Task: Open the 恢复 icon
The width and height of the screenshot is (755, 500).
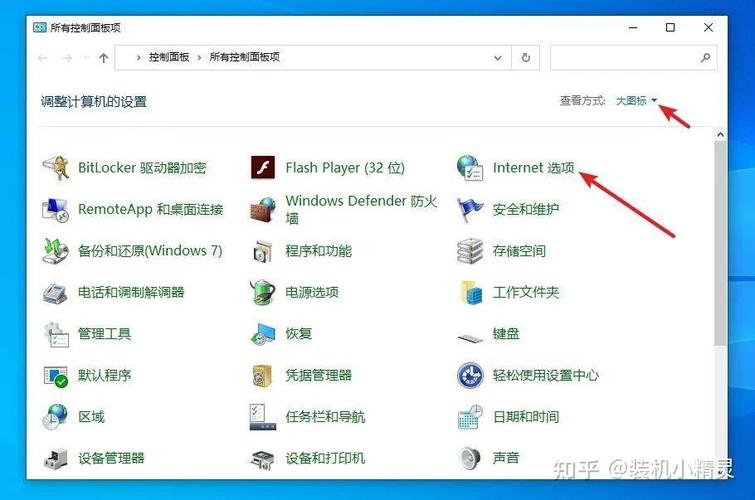Action: pyautogui.click(x=263, y=334)
